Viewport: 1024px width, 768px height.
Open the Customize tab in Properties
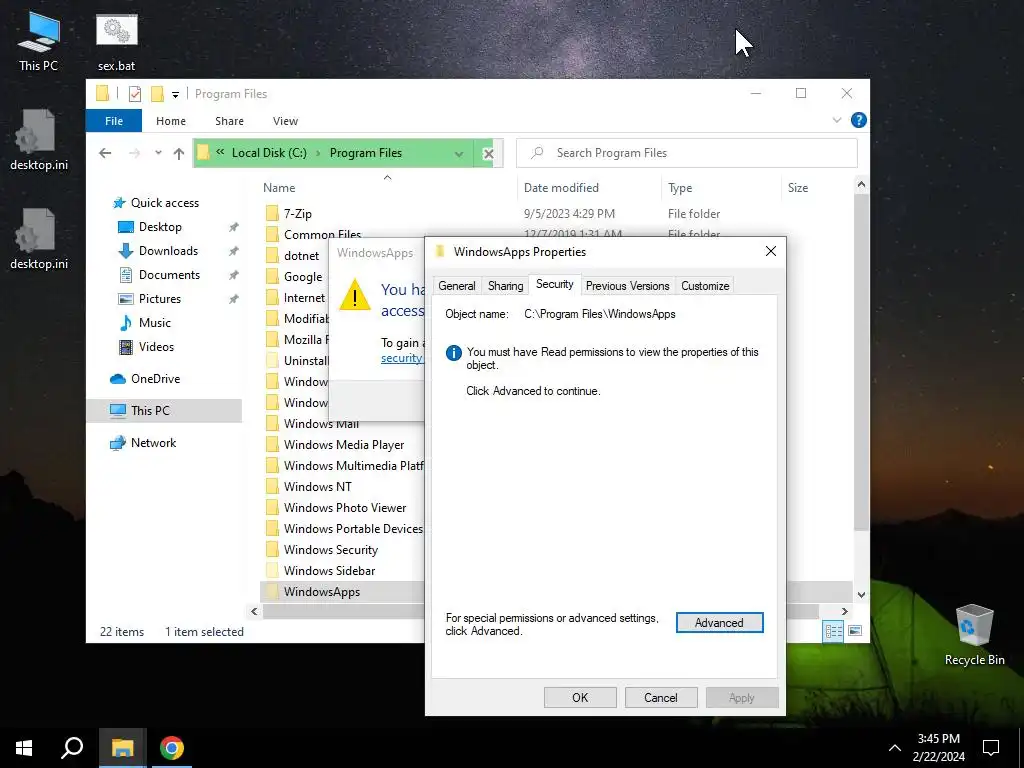pyautogui.click(x=705, y=285)
